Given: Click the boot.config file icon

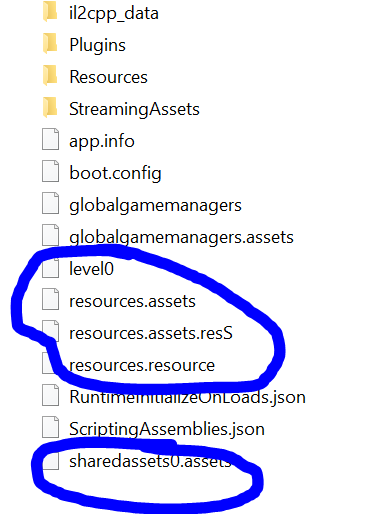Looking at the screenshot, I should click(50, 172).
